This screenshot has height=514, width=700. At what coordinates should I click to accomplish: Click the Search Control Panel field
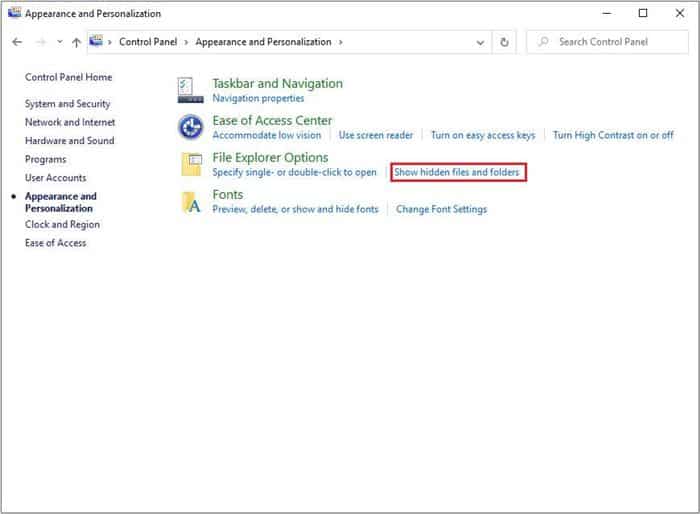click(608, 42)
